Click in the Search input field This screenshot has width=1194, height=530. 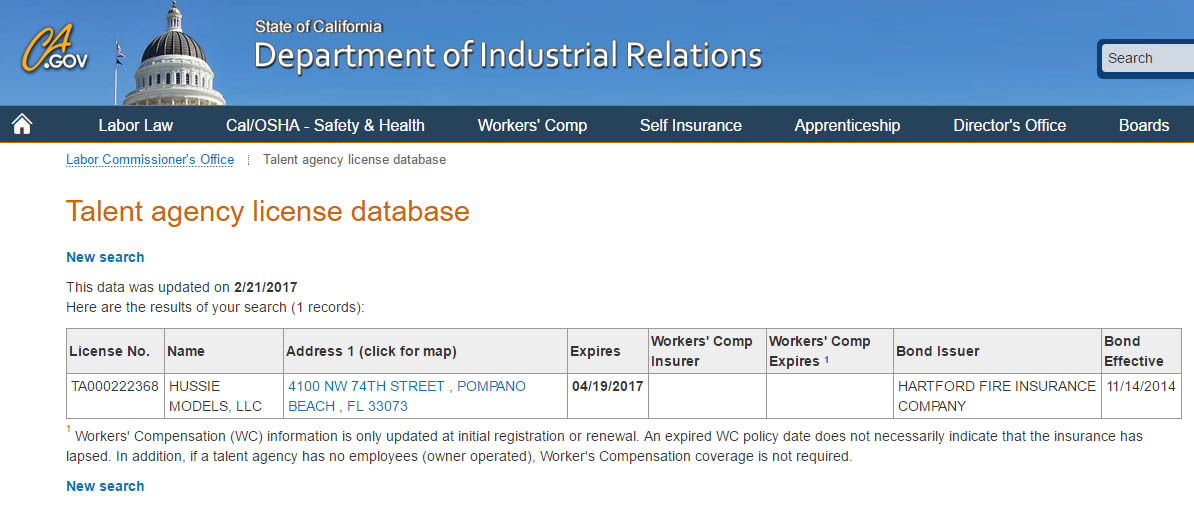pyautogui.click(x=1148, y=59)
